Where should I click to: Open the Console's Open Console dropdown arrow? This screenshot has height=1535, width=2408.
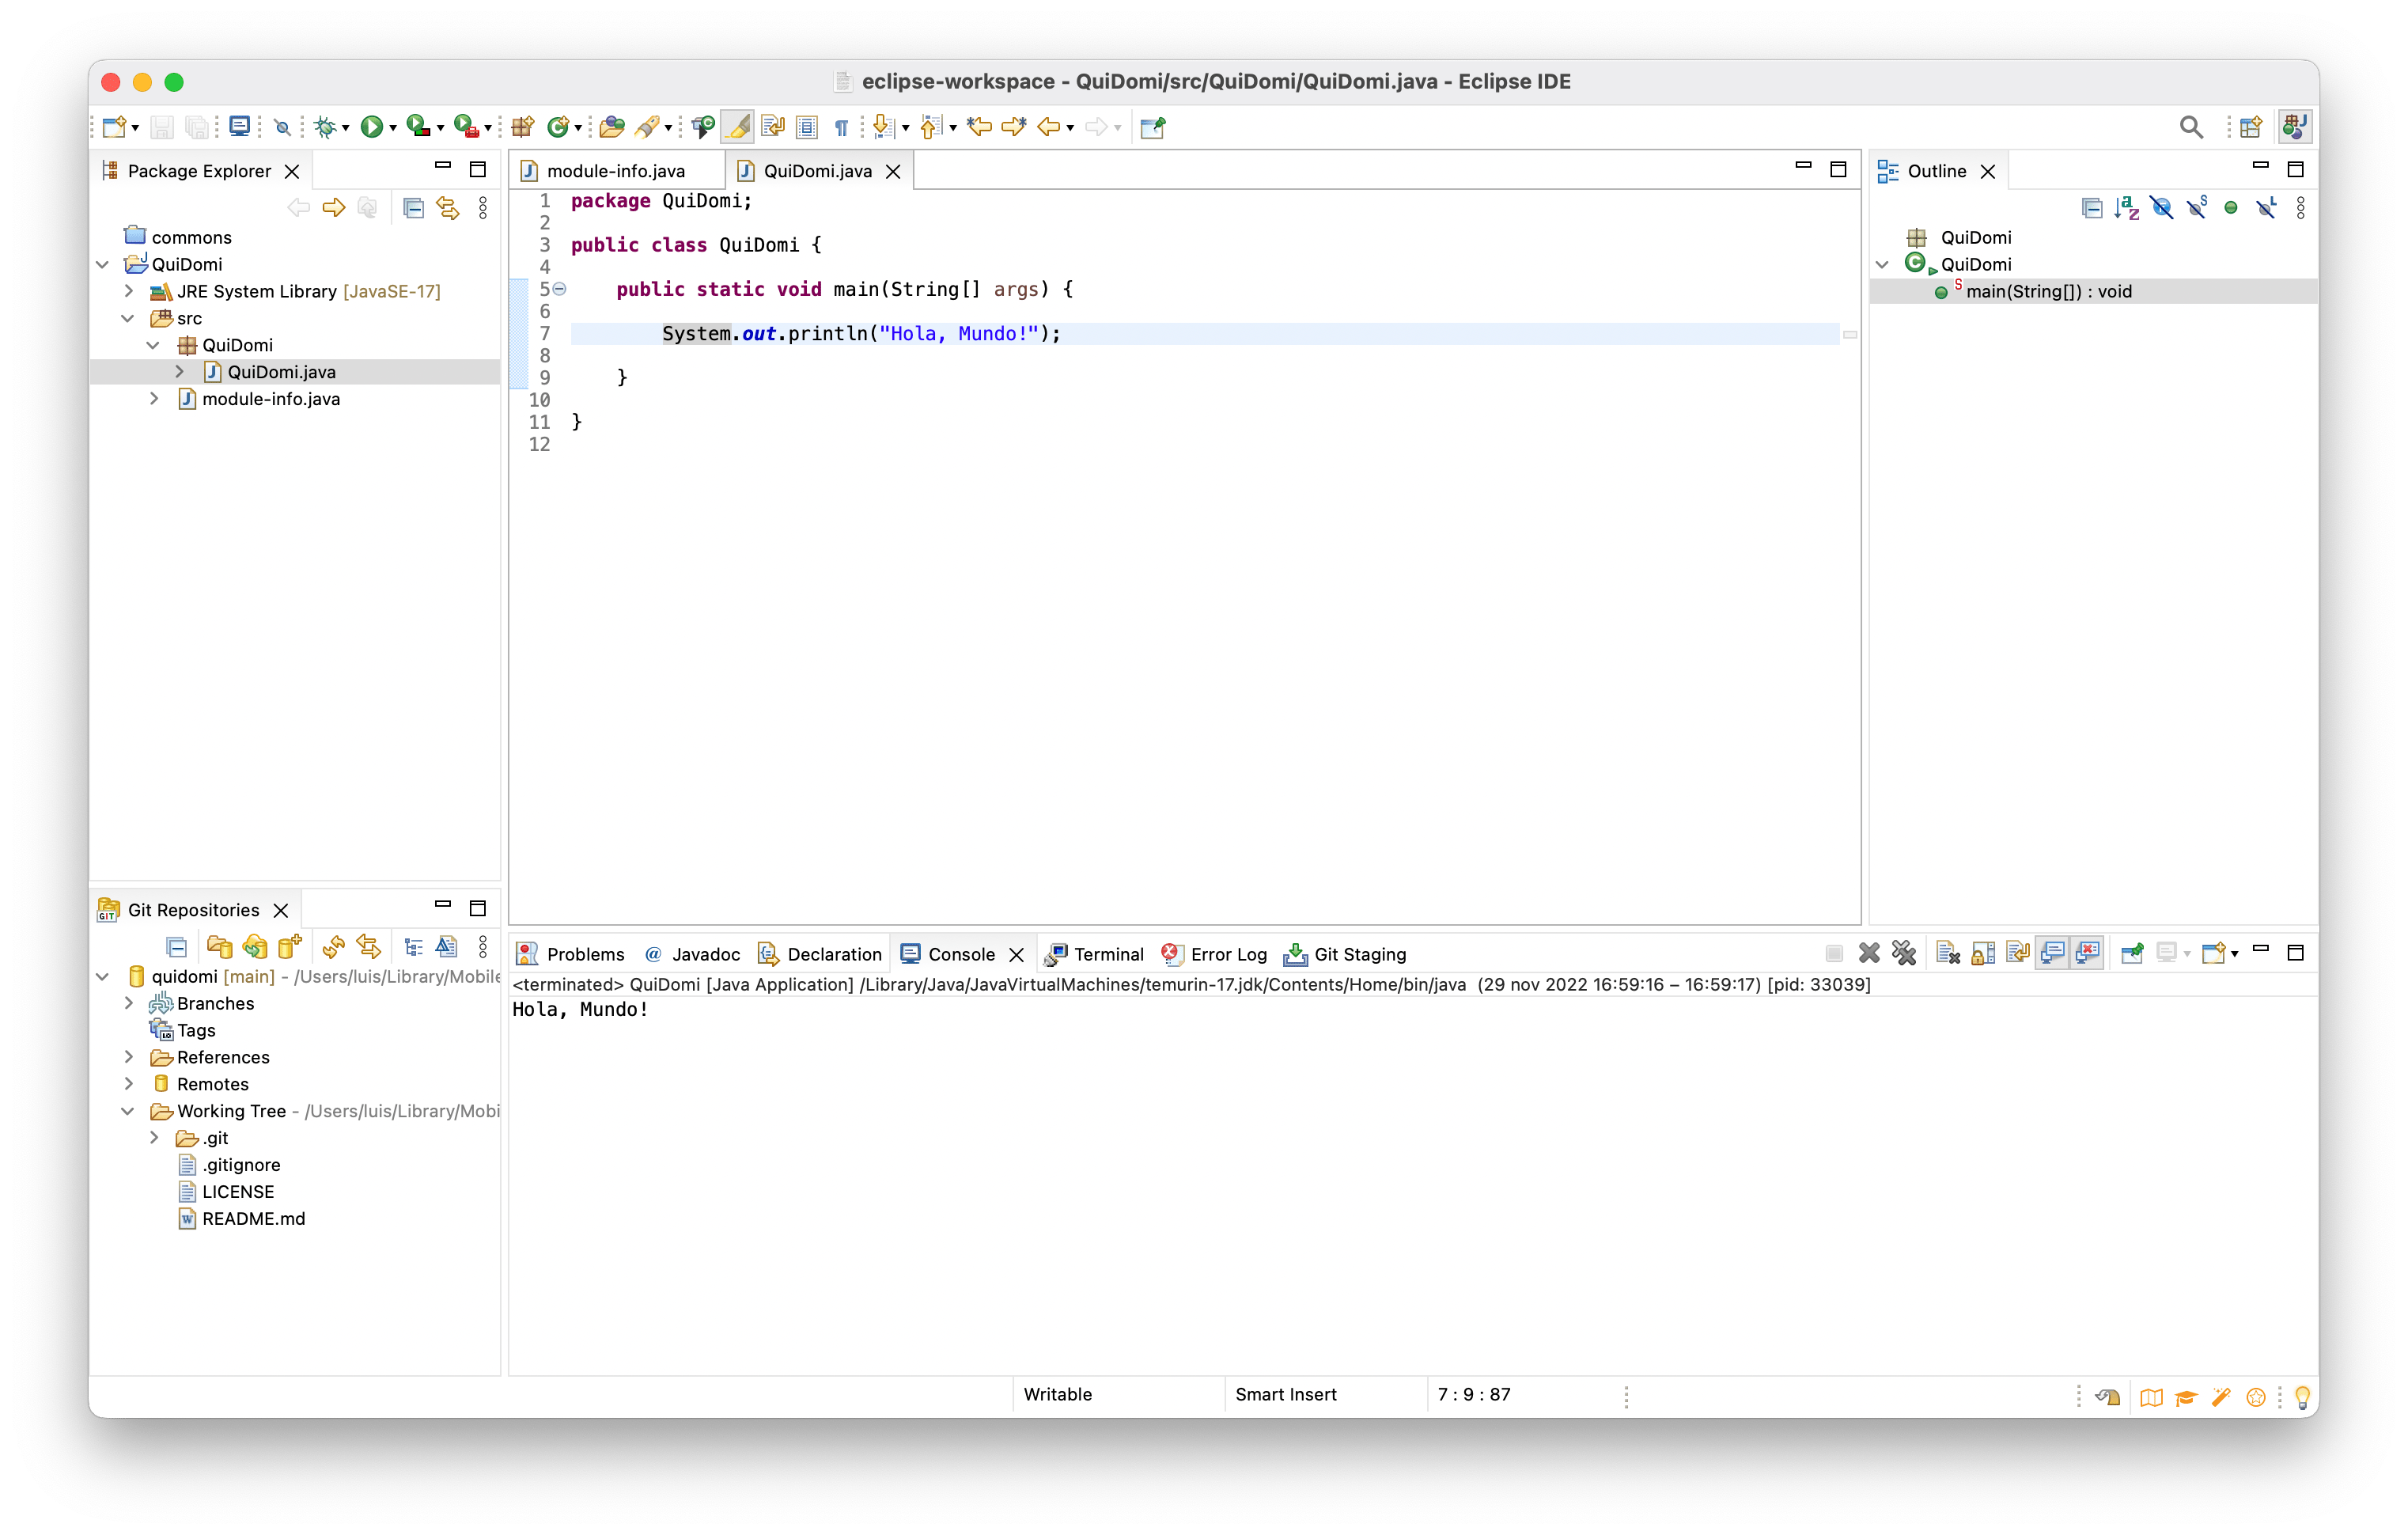click(2234, 955)
